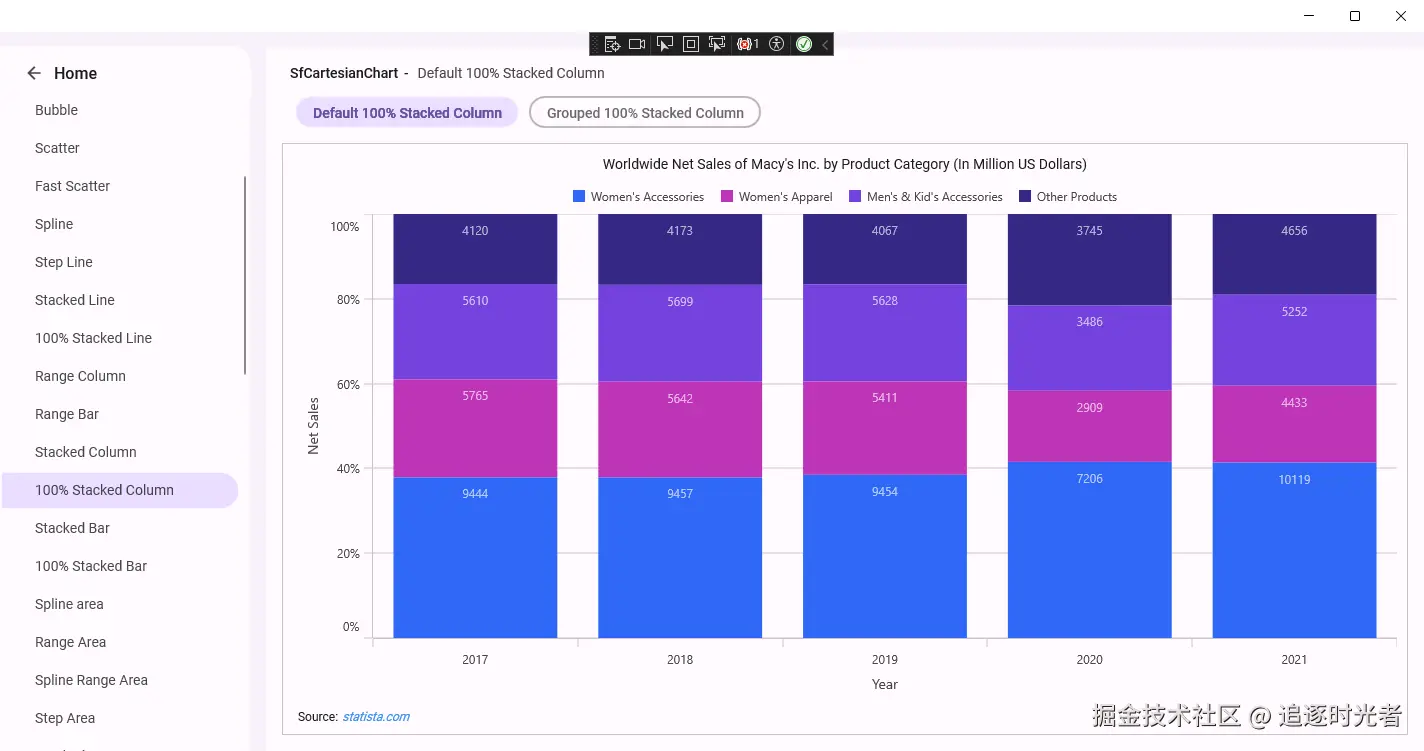The image size is (1424, 751).
Task: Toggle the Select Element tool
Action: coord(664,44)
